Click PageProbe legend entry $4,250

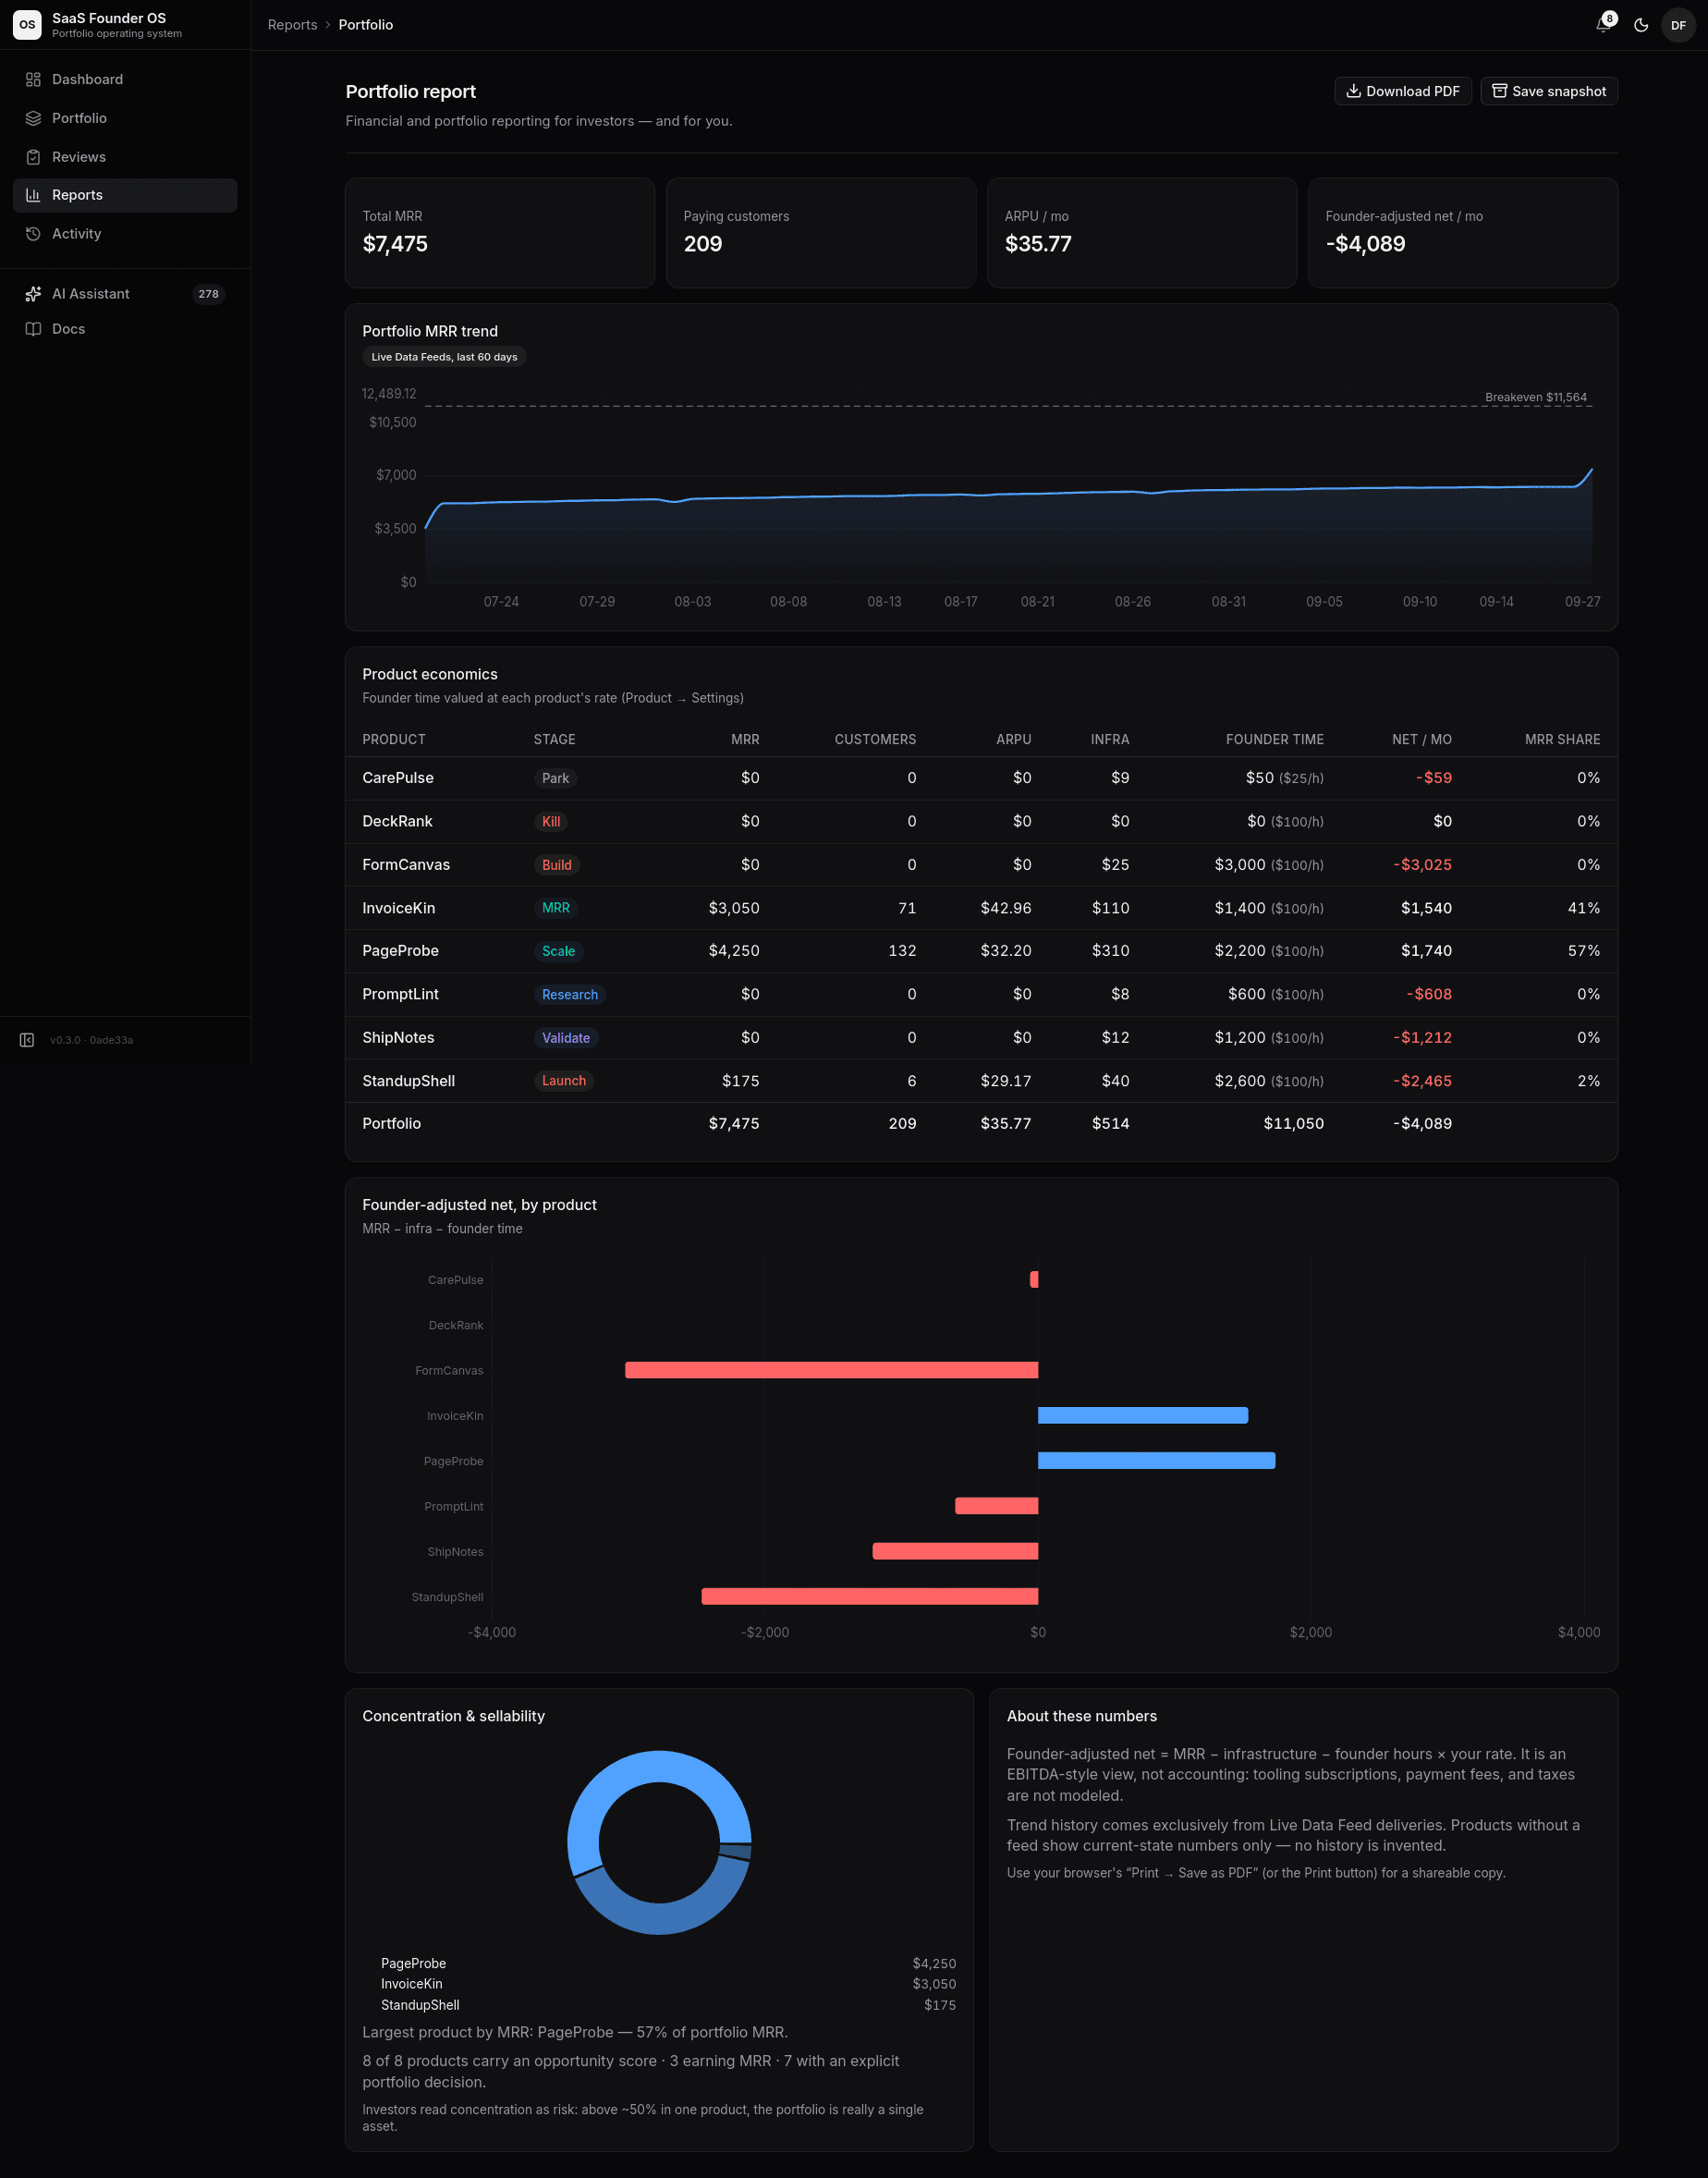(x=659, y=1964)
